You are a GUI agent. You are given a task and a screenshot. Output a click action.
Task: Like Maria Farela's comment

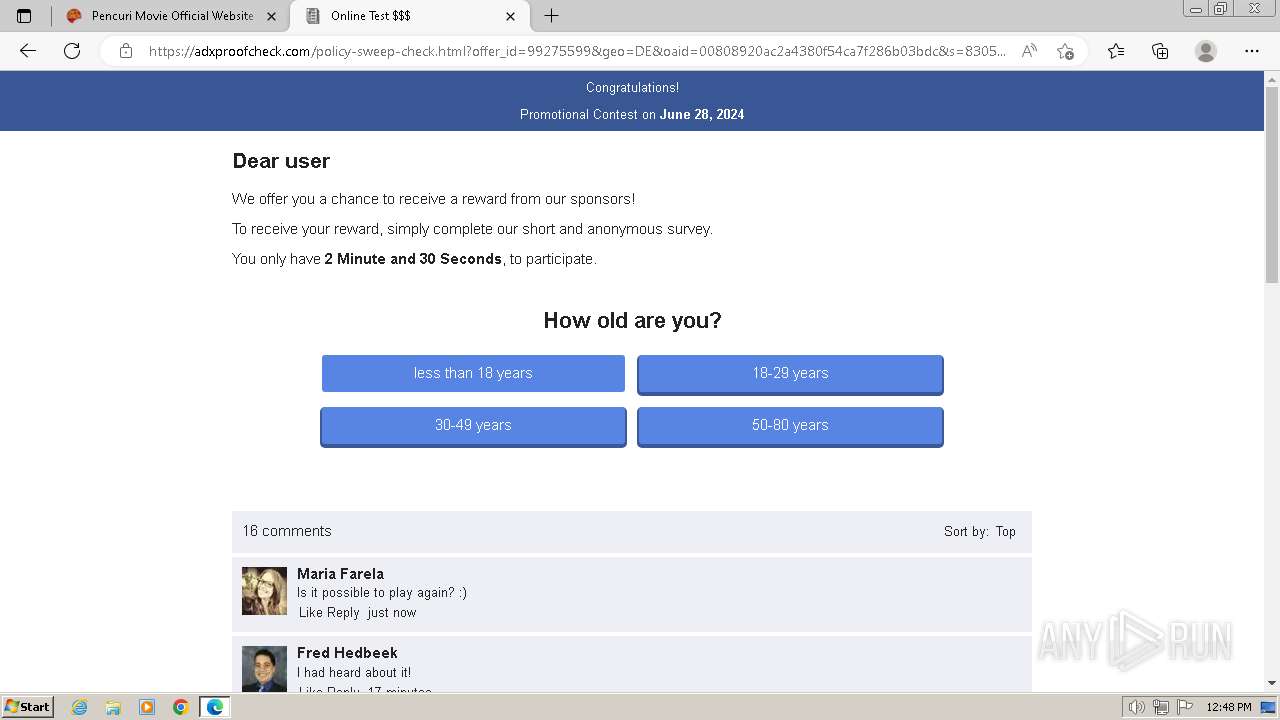tap(311, 612)
